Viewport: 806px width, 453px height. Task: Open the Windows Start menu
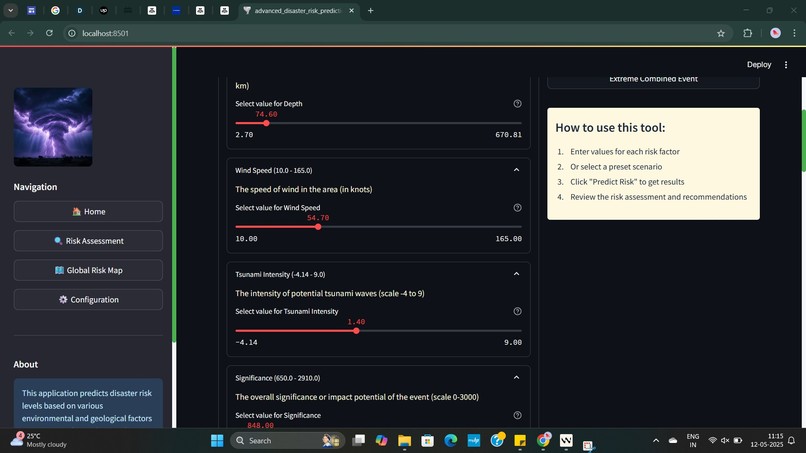[x=217, y=441]
